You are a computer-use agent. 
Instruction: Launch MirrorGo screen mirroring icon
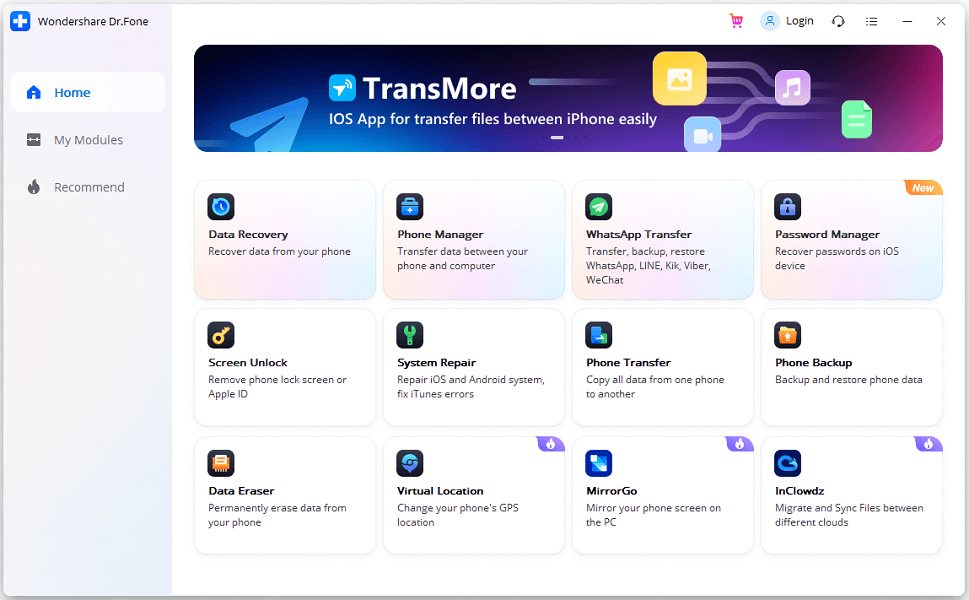[x=598, y=463]
